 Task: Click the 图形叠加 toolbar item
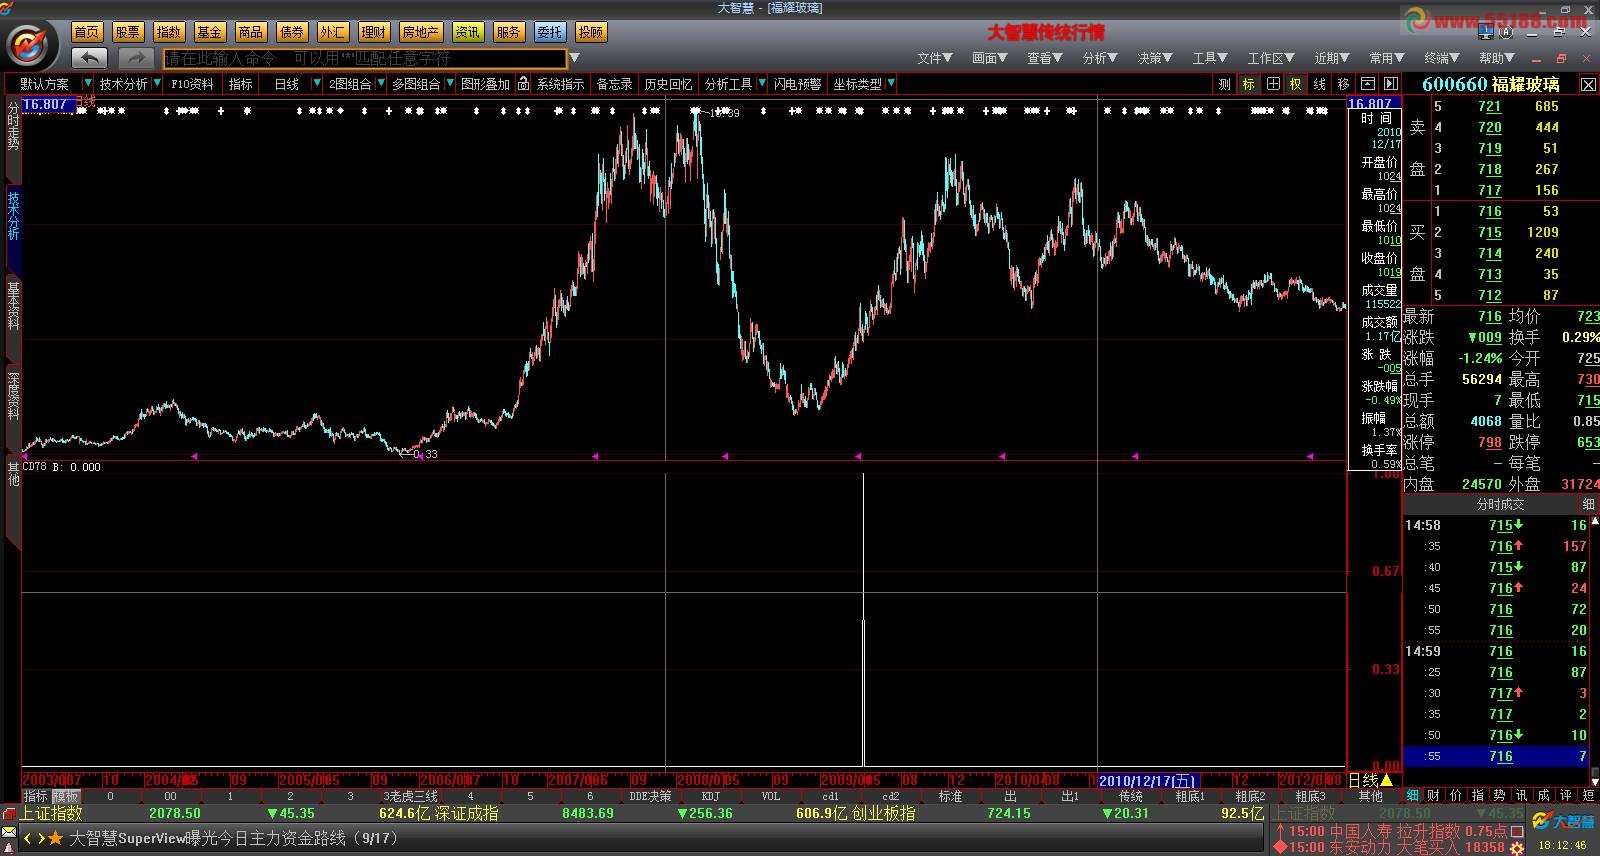(485, 84)
